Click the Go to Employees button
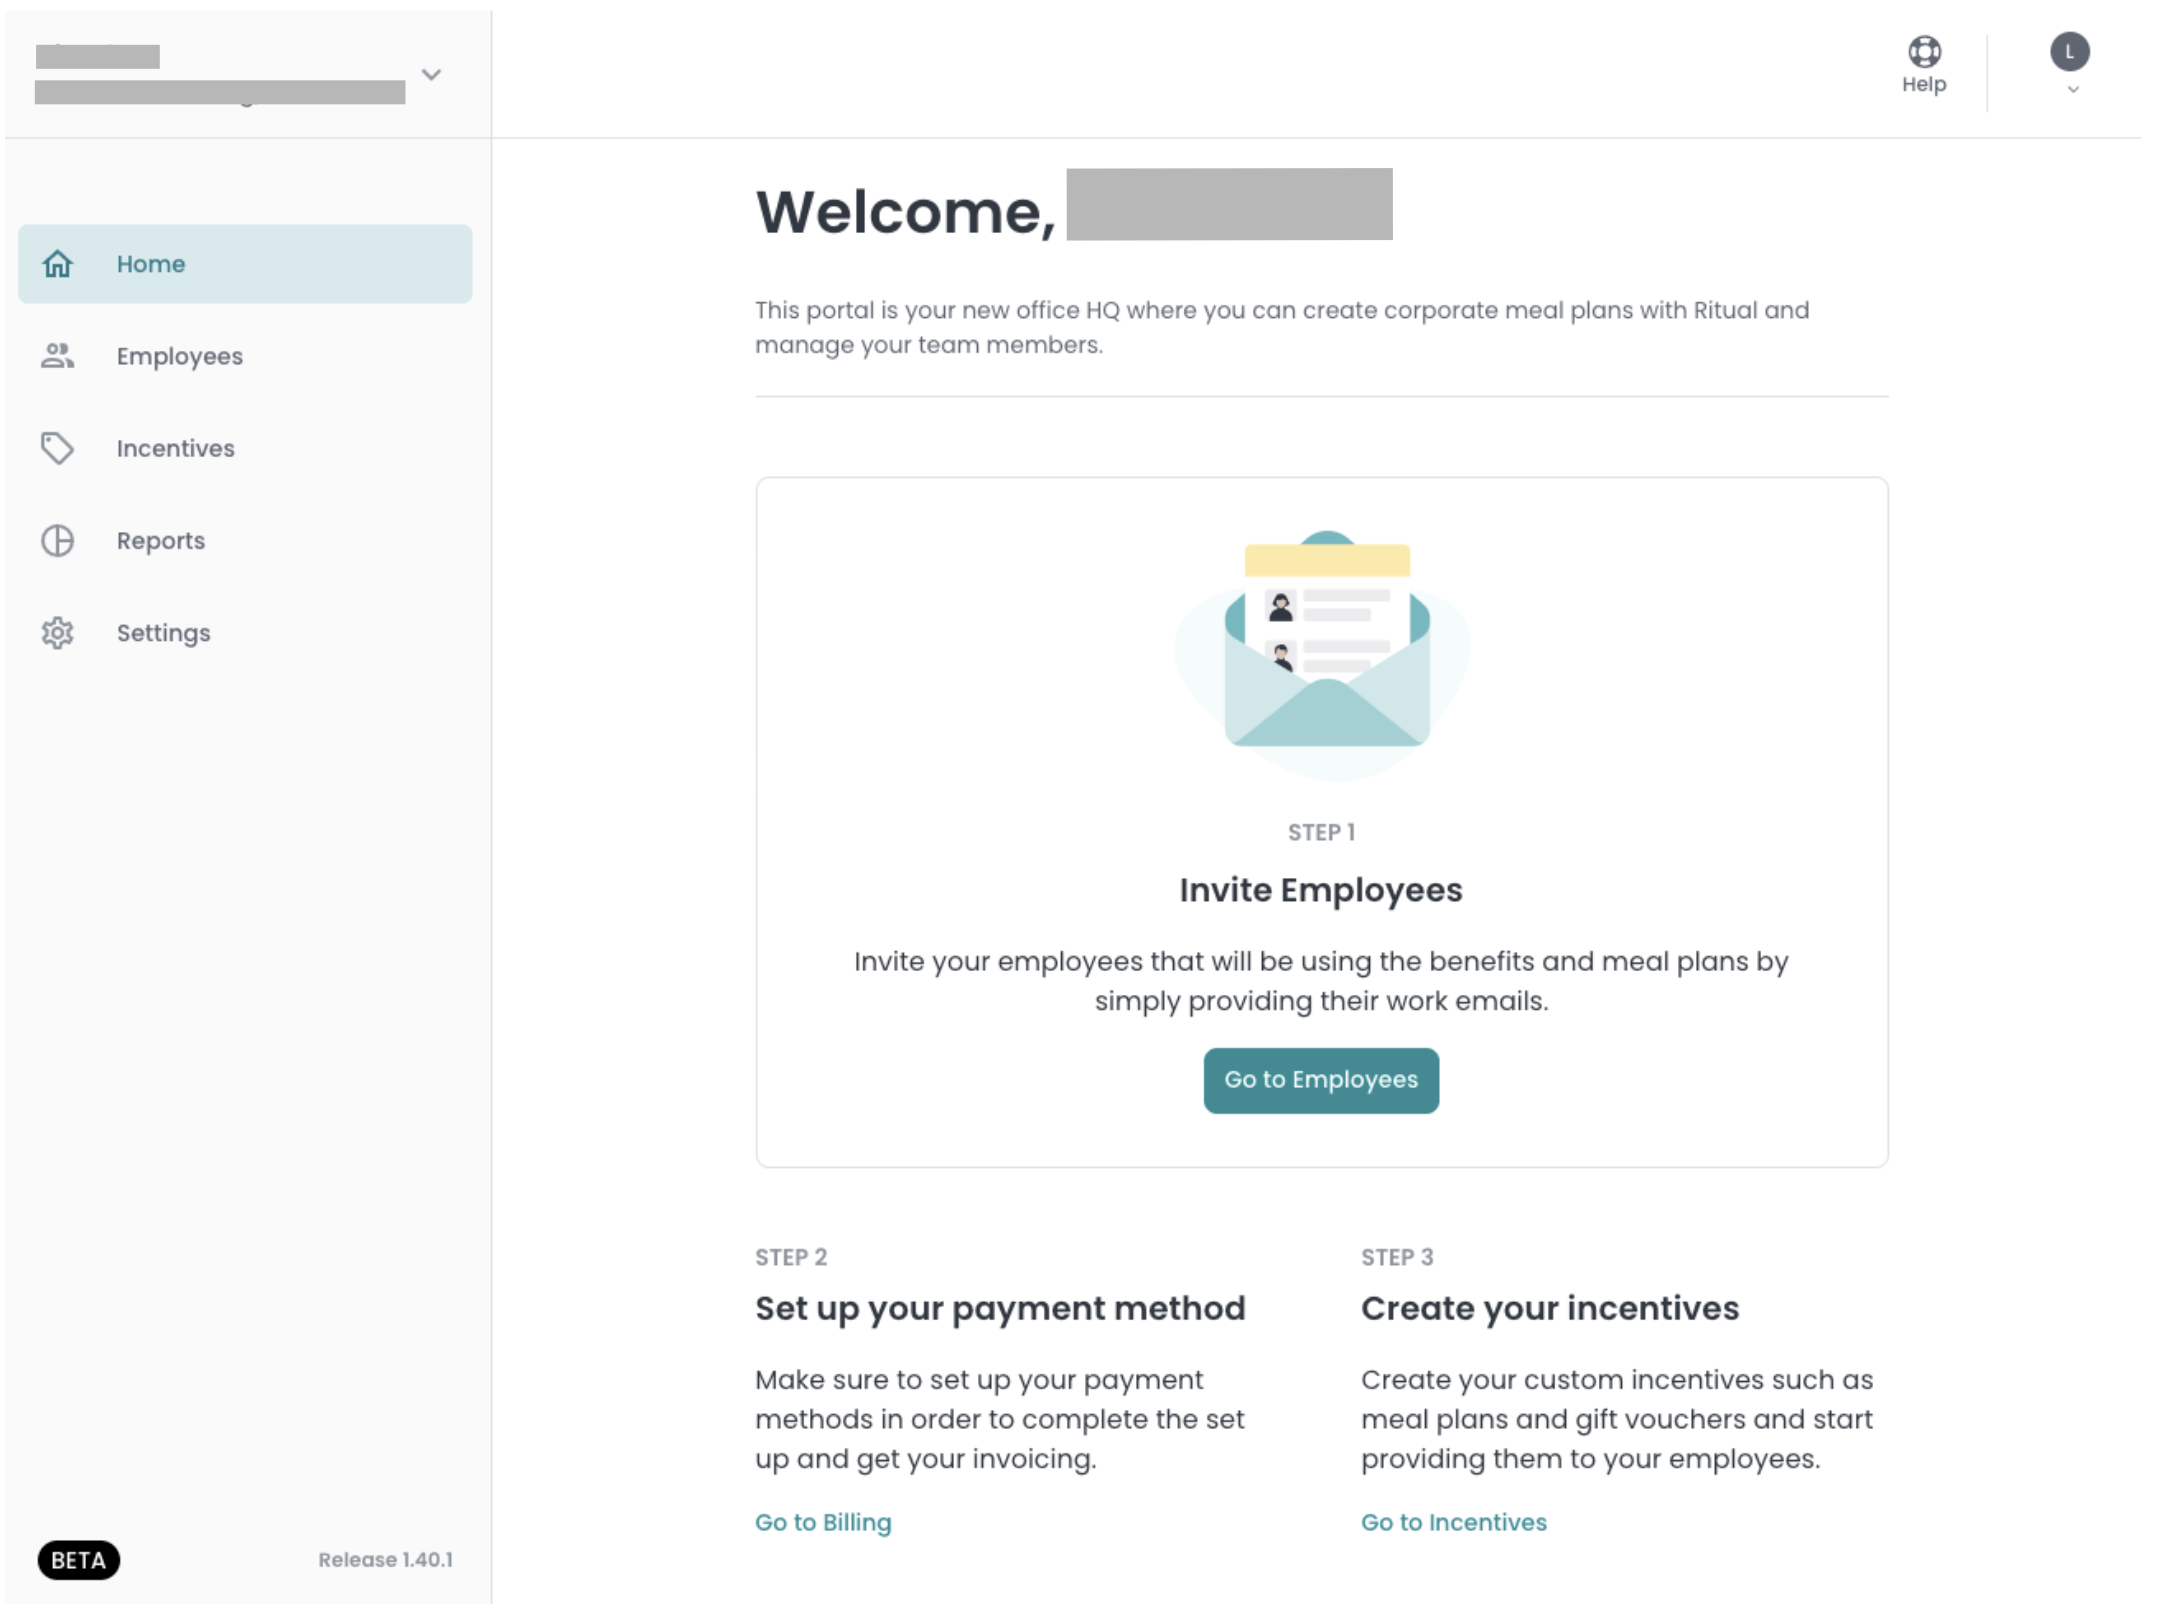Image resolution: width=2160 pixels, height=1604 pixels. (1321, 1080)
